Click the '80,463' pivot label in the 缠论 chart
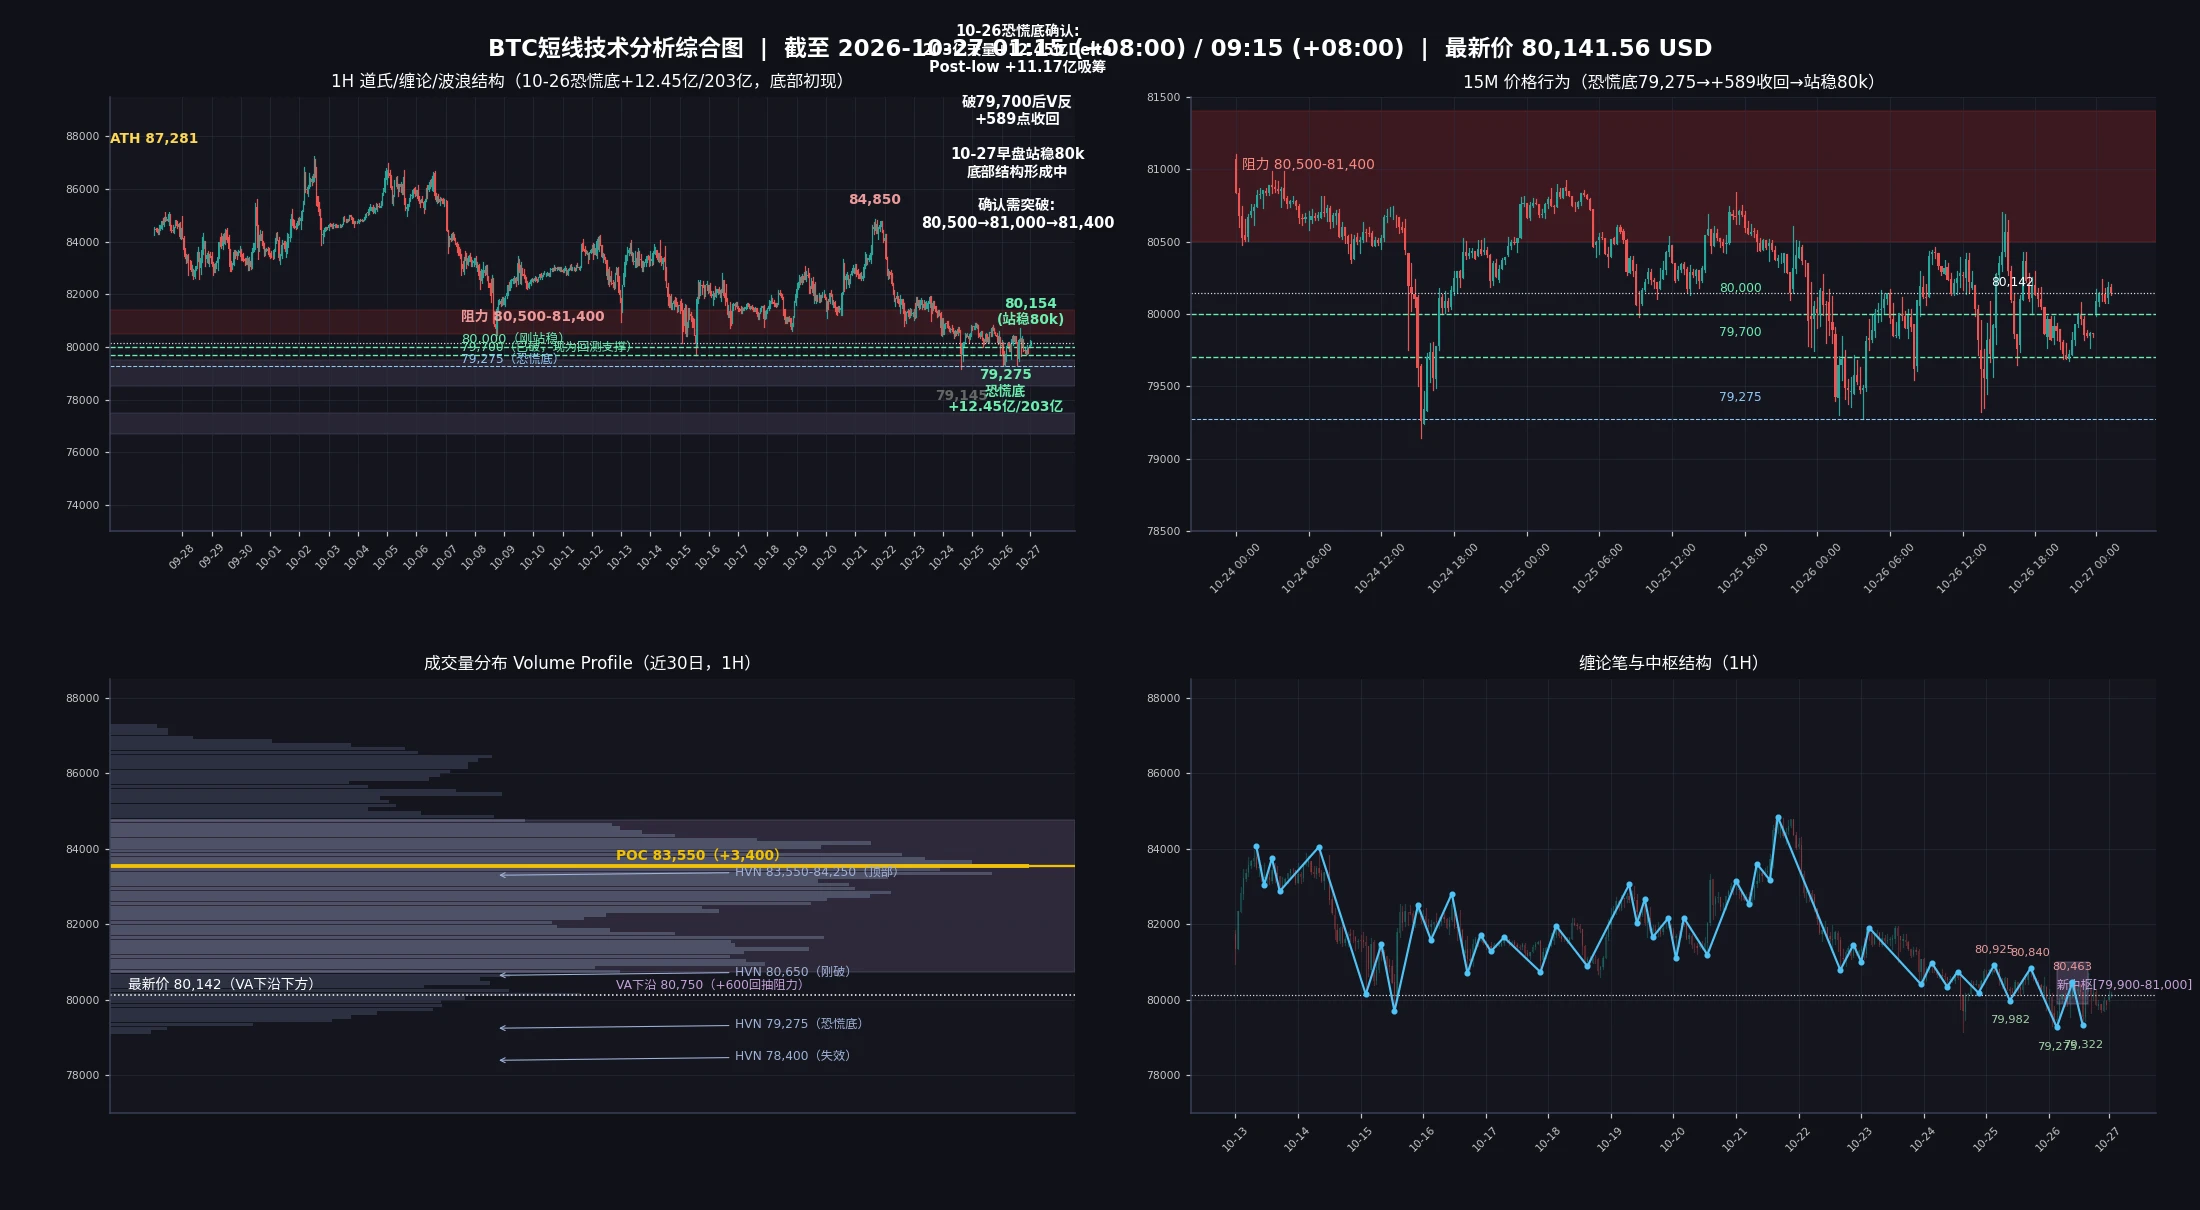The height and width of the screenshot is (1210, 2200). [x=2072, y=967]
